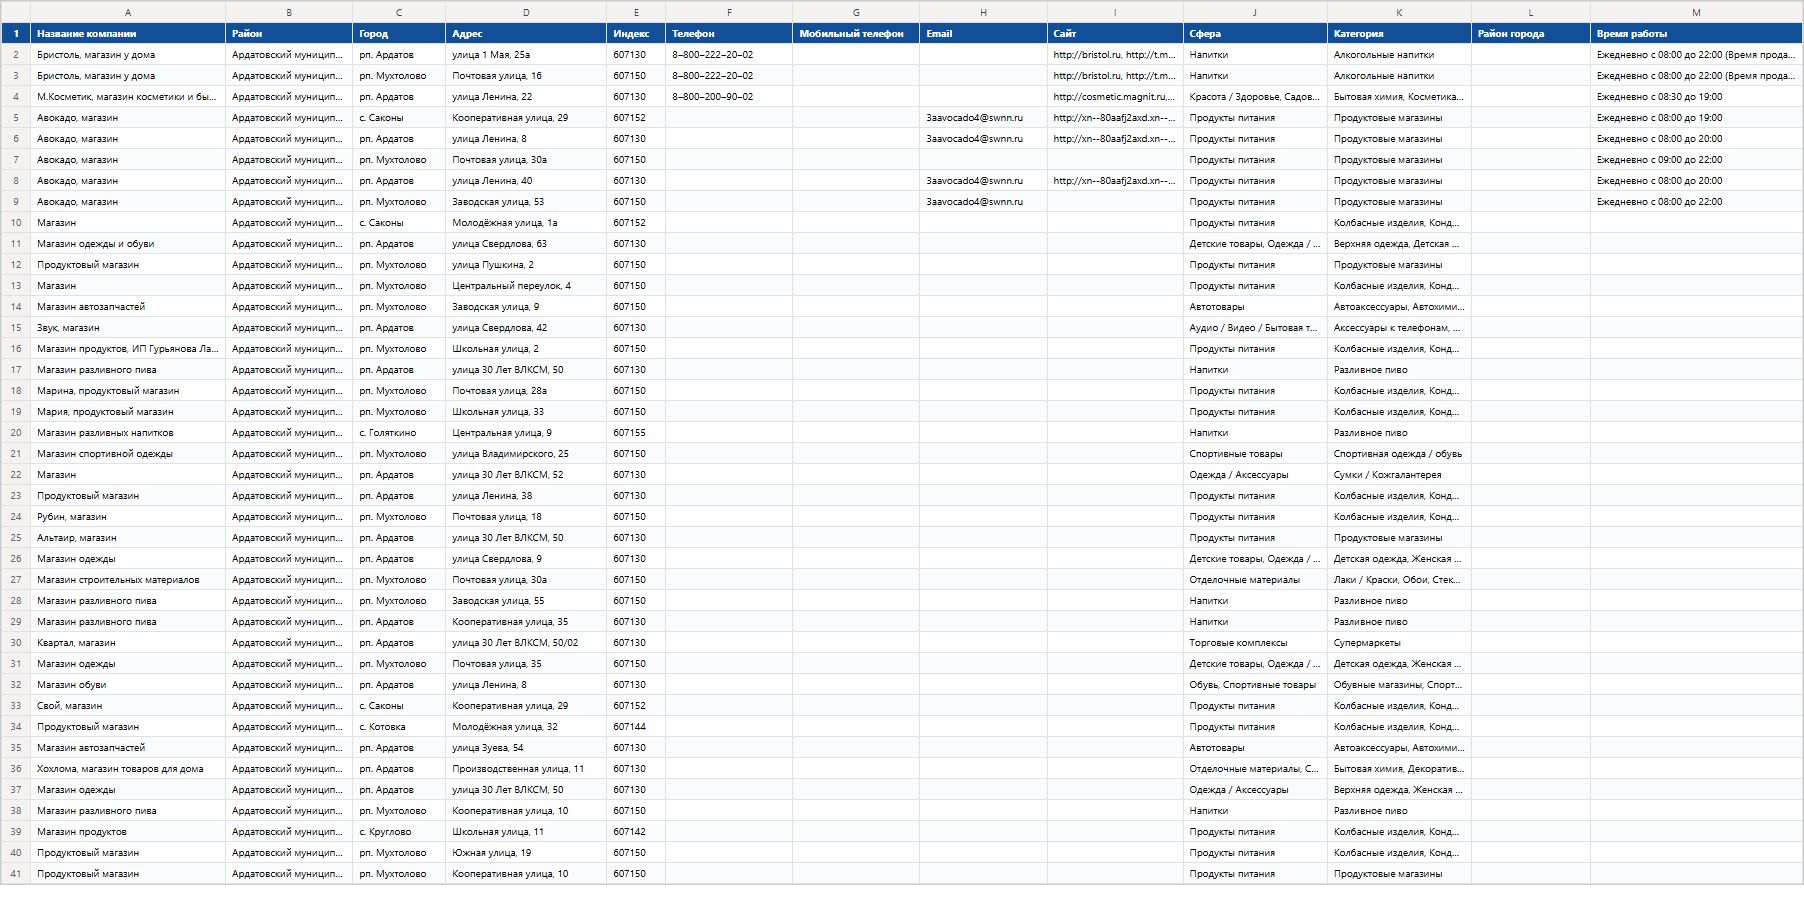Screen dimensions: 1804x902
Task: Select 'Красота / Здоровье' sphere cell
Action: click(1255, 97)
